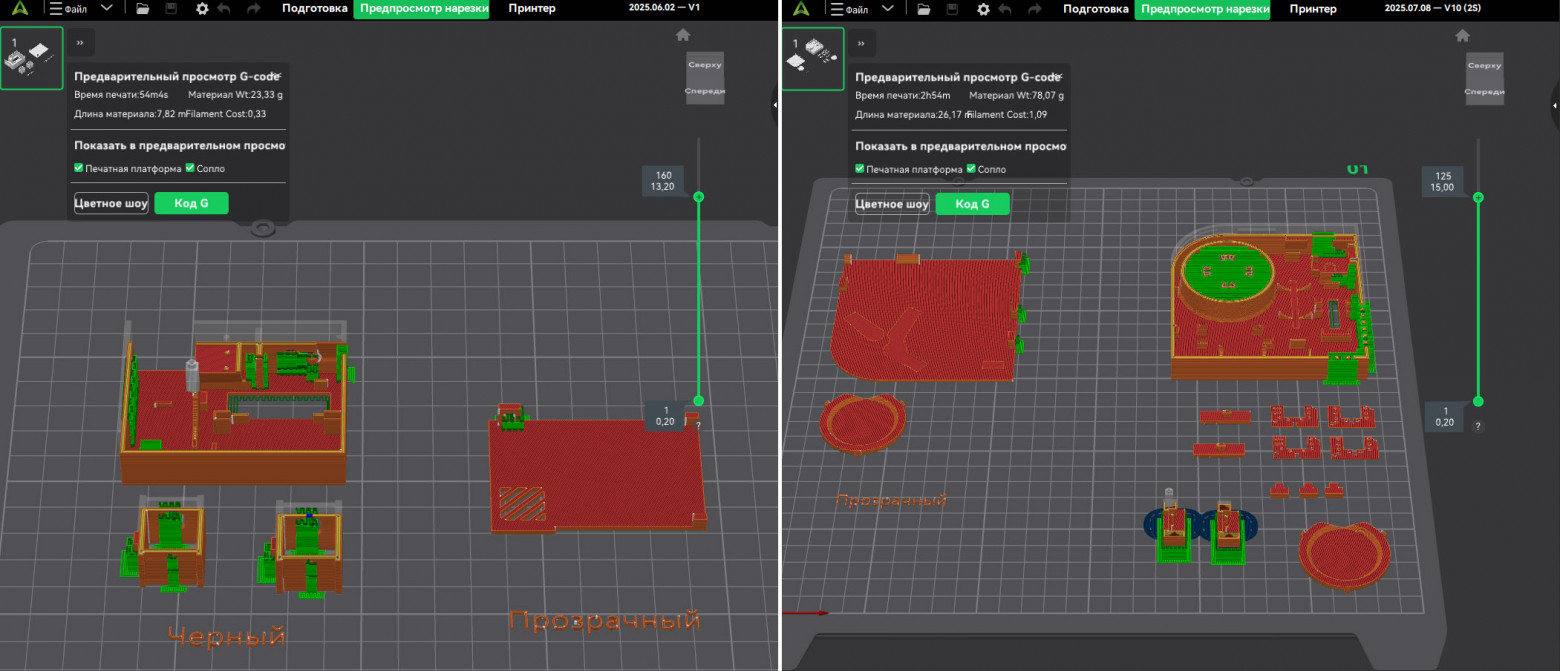Click Anycubic logo in V10 (2S) window
The width and height of the screenshot is (1560, 671).
[800, 9]
